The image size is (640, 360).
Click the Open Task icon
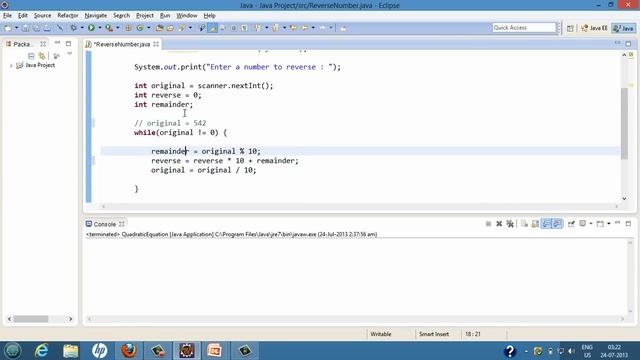pyautogui.click(x=170, y=28)
